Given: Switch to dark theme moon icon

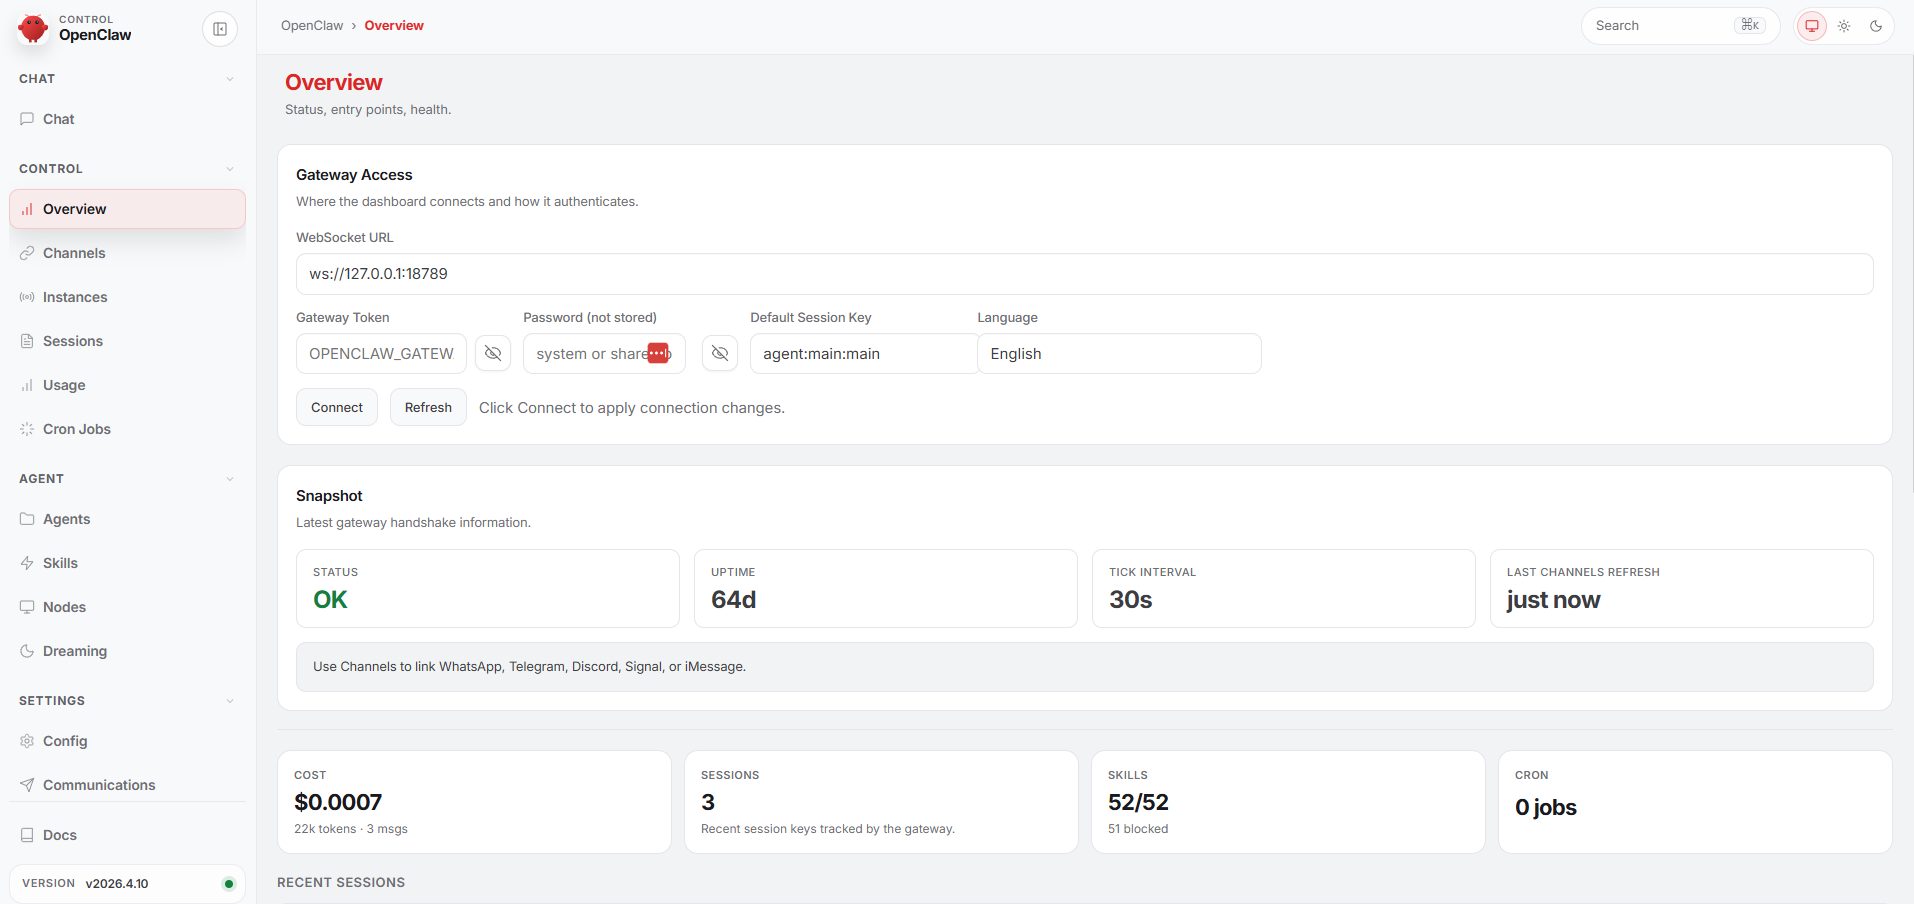Looking at the screenshot, I should click(x=1876, y=26).
